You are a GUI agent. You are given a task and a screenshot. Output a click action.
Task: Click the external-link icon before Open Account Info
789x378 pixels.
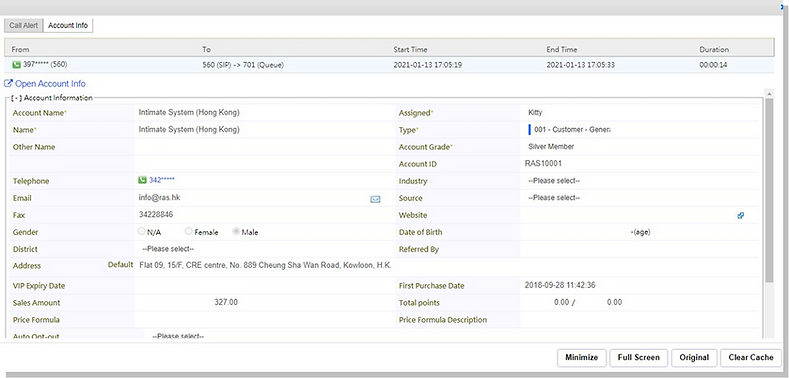8,84
